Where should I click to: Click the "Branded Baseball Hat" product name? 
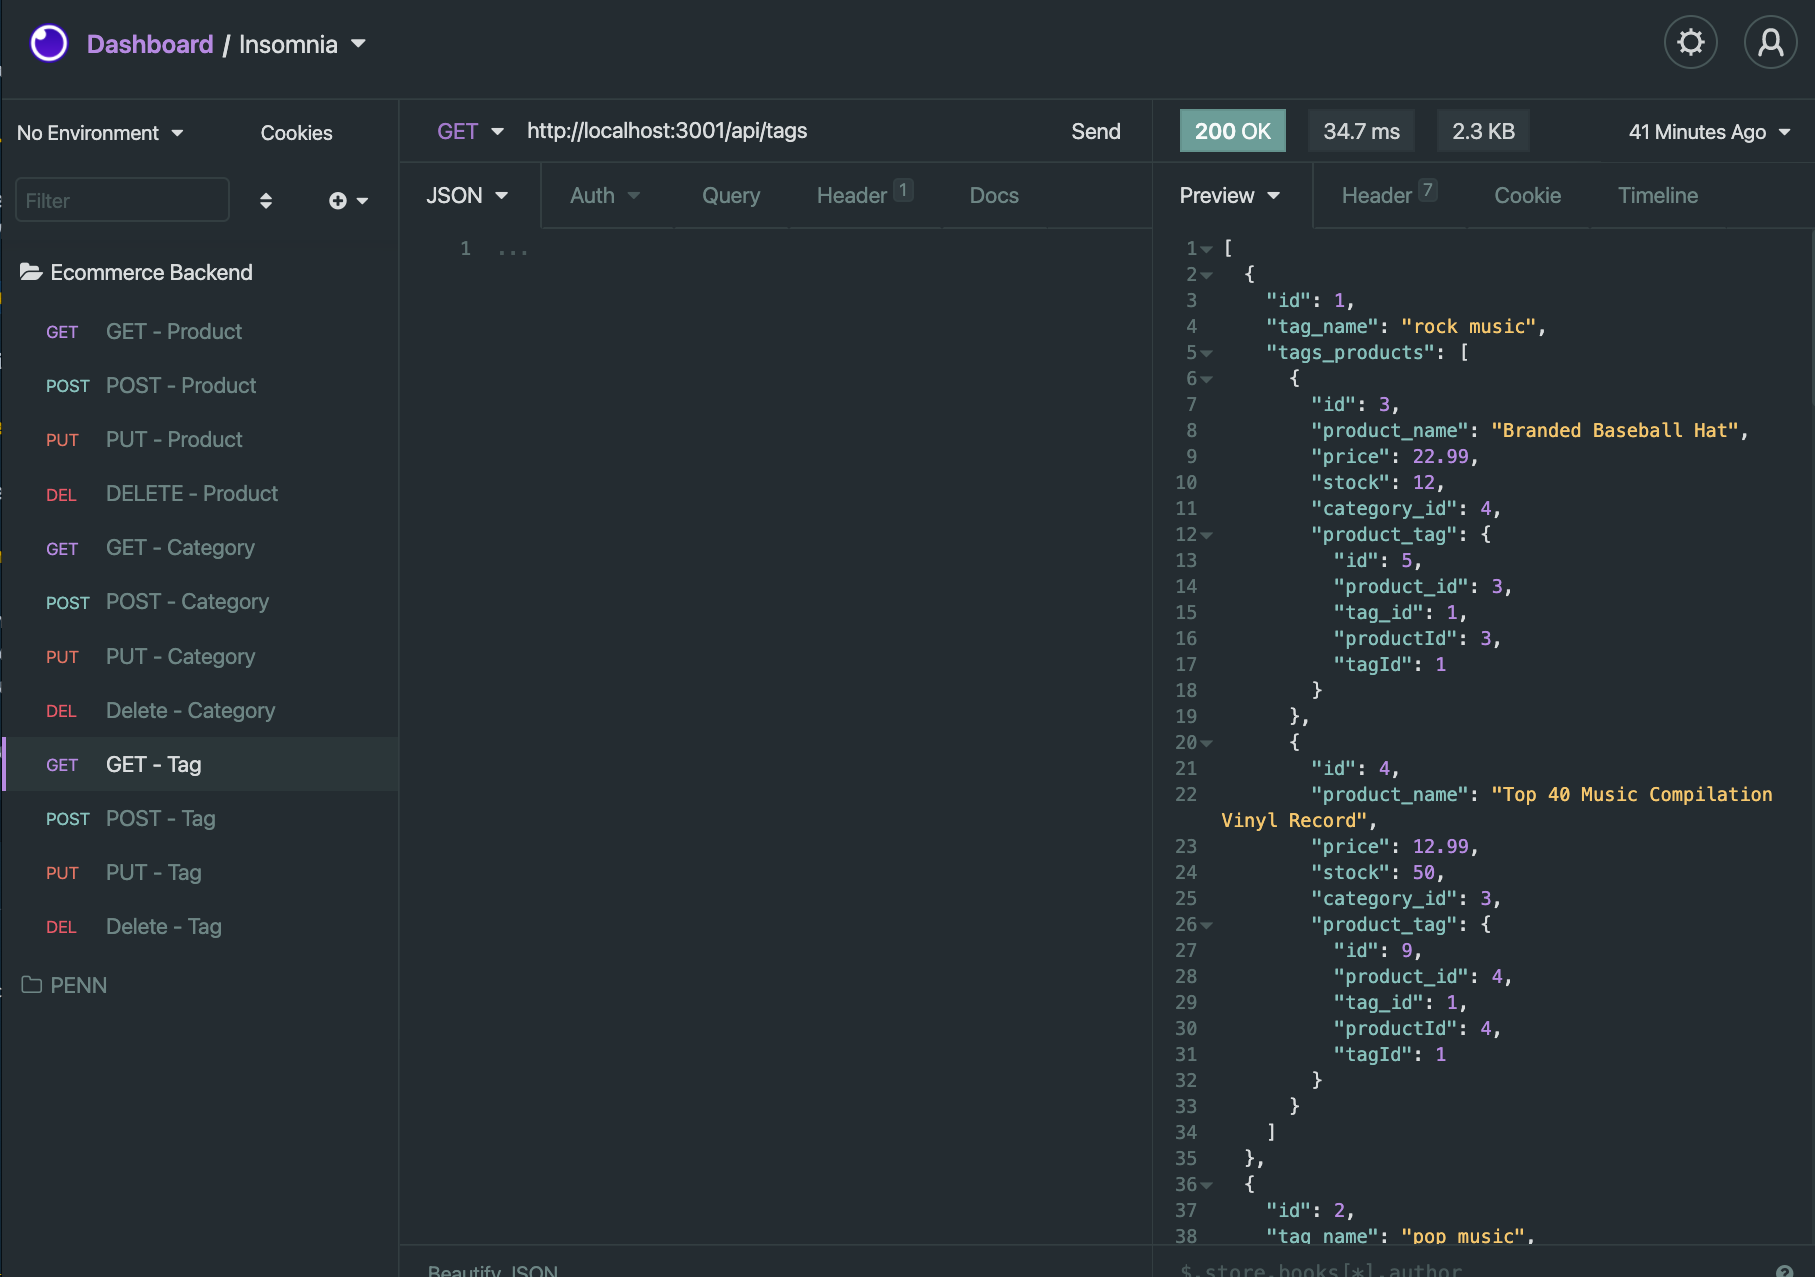(1615, 431)
